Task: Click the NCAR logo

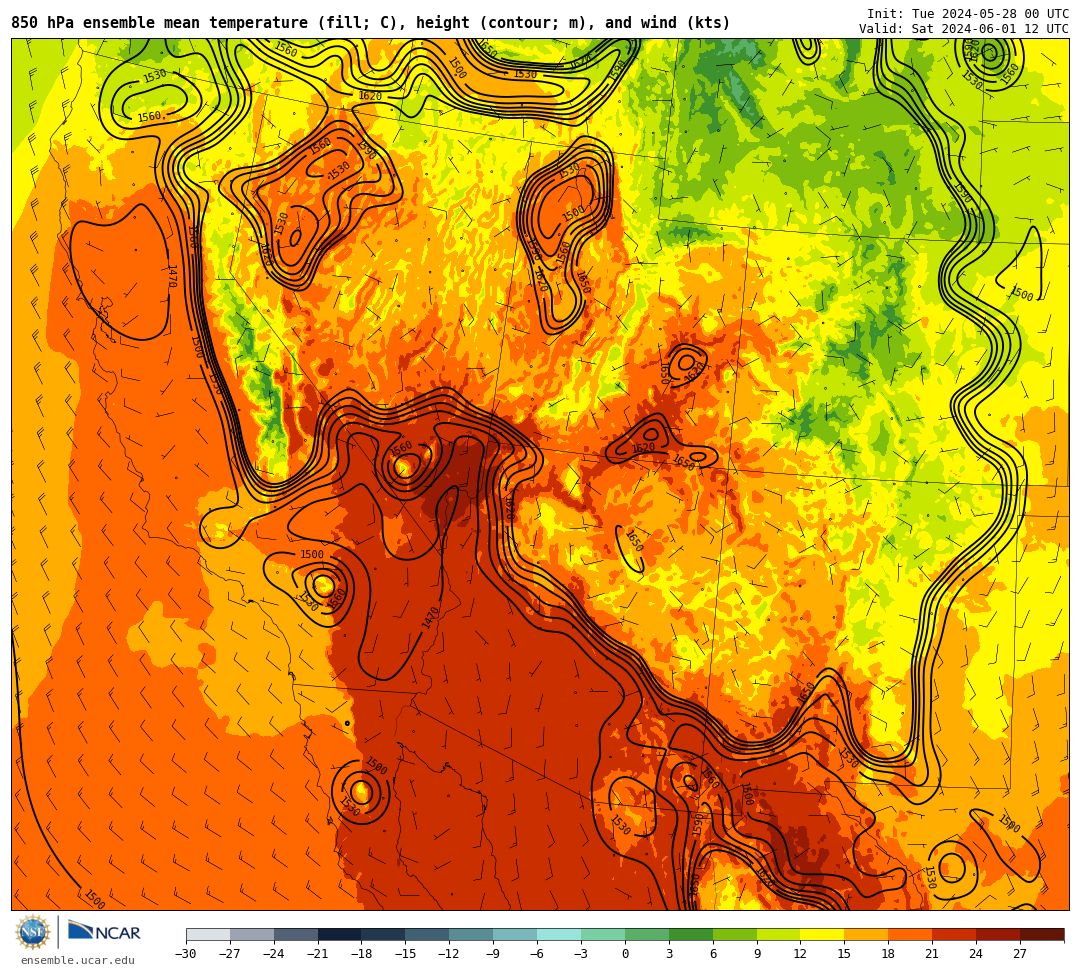Action: click(104, 932)
